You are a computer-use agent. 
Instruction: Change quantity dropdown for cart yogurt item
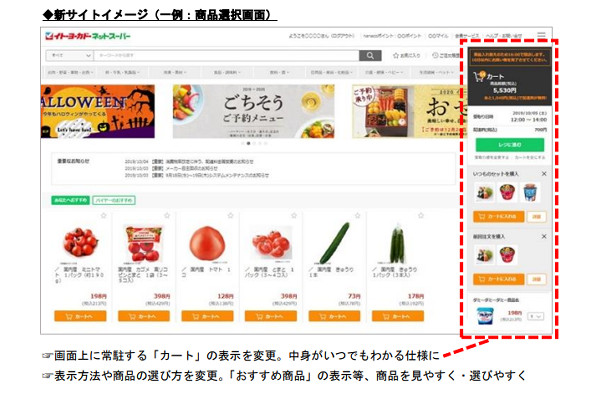point(535,316)
